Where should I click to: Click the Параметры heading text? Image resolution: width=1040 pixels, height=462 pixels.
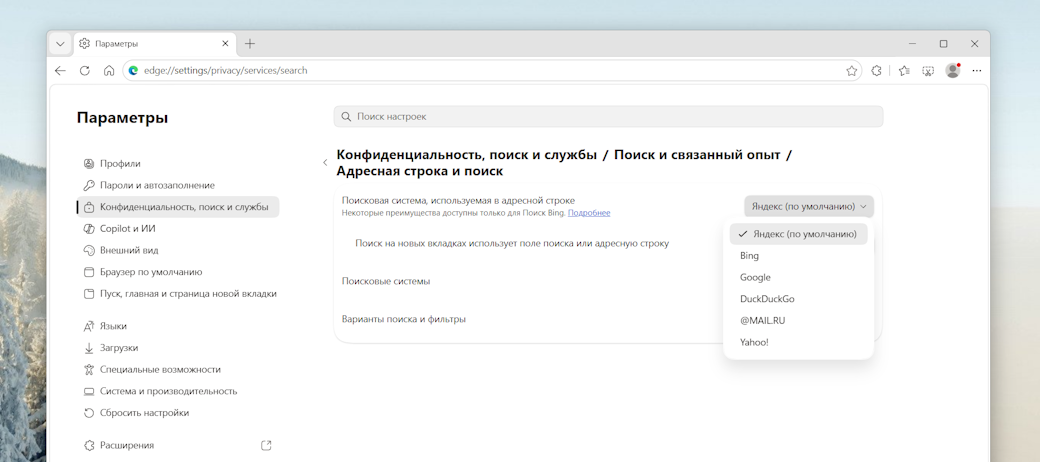click(122, 118)
